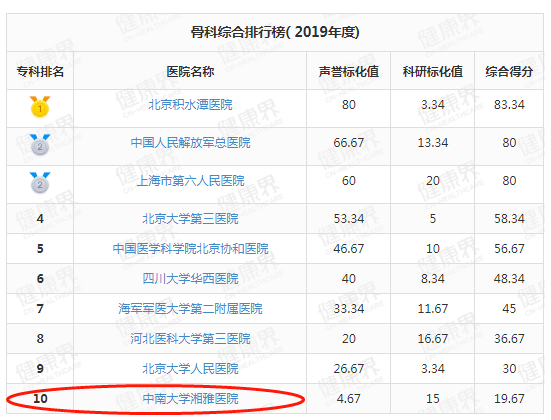
Task: Select the 科研标化值 value 11.67
Action: click(433, 309)
